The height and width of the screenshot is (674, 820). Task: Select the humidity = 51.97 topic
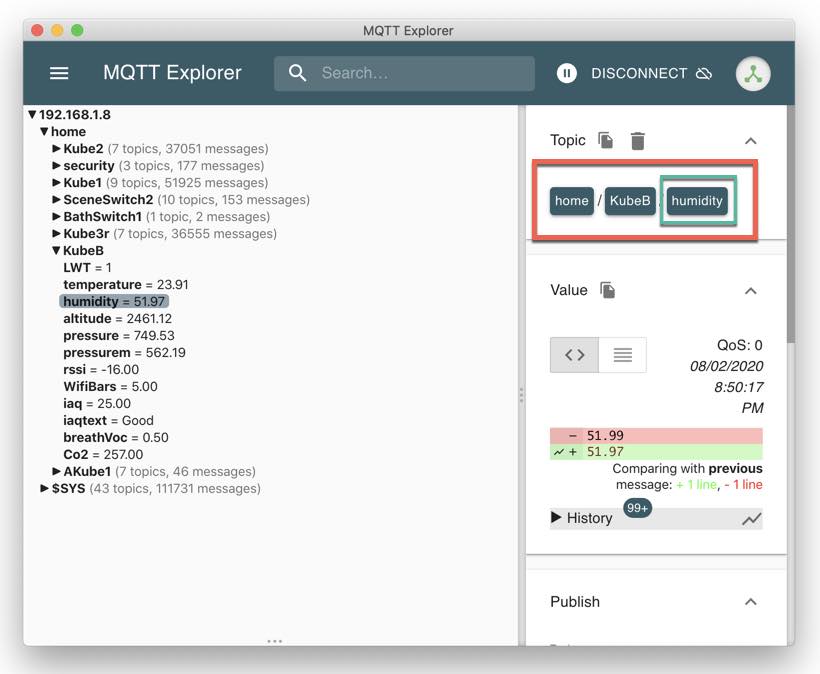click(x=114, y=302)
